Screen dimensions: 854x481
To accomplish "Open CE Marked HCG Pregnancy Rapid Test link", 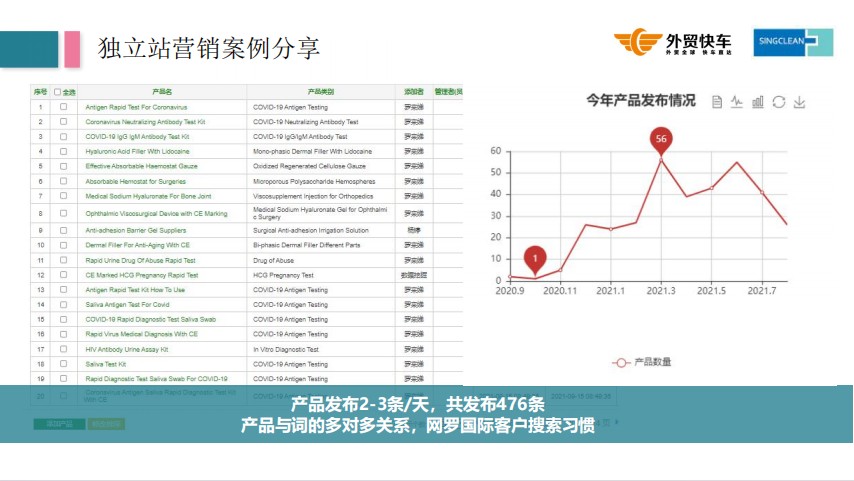I will [142, 275].
